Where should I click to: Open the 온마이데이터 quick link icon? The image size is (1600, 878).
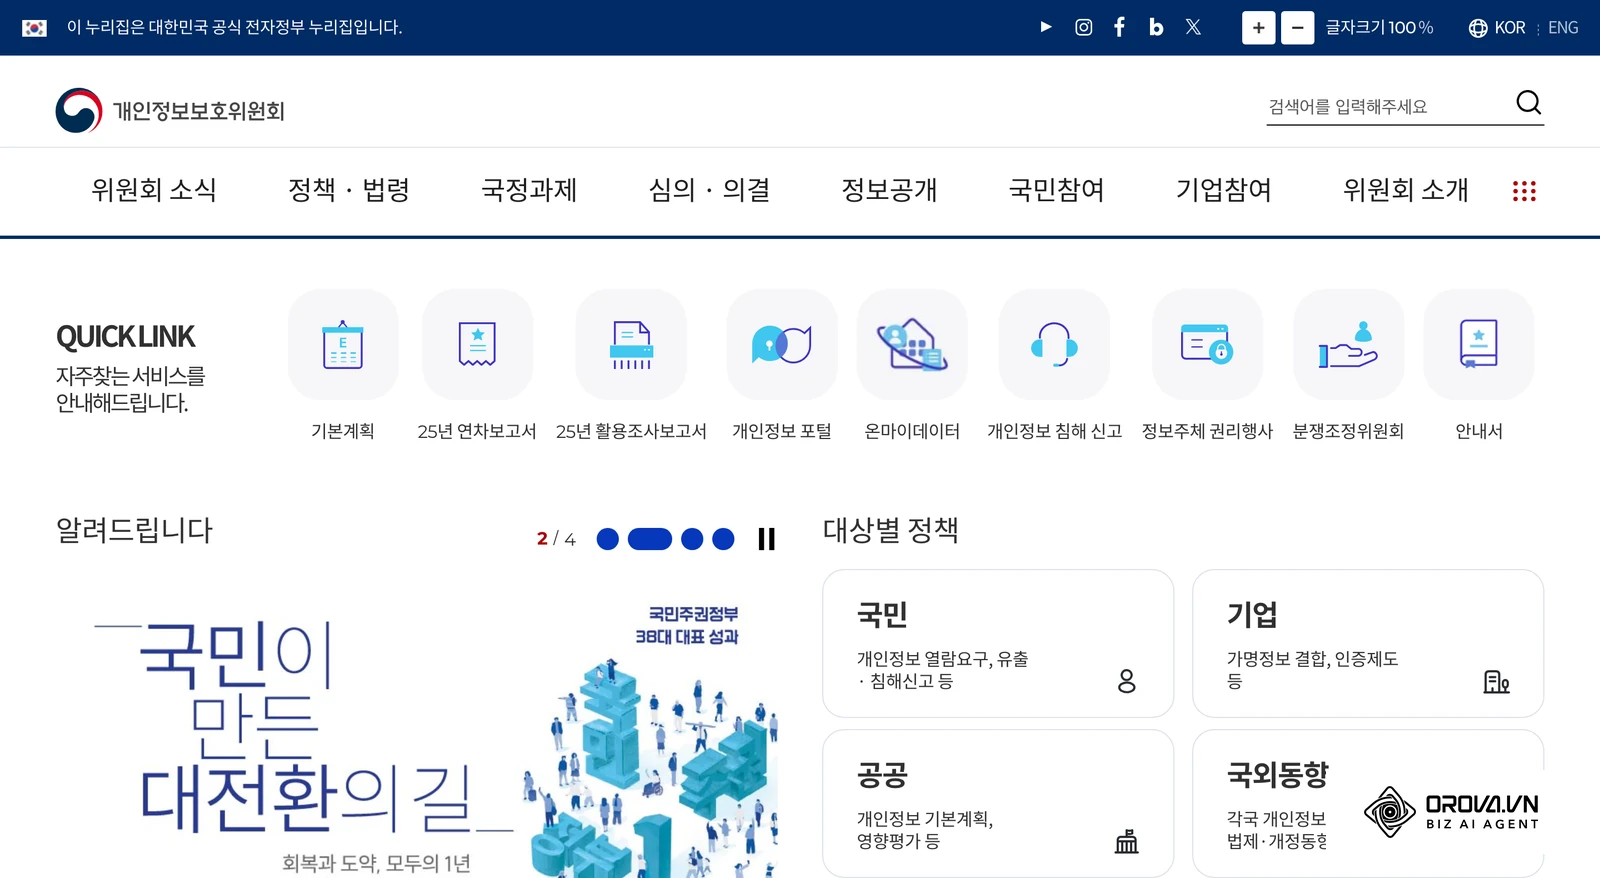coord(912,345)
